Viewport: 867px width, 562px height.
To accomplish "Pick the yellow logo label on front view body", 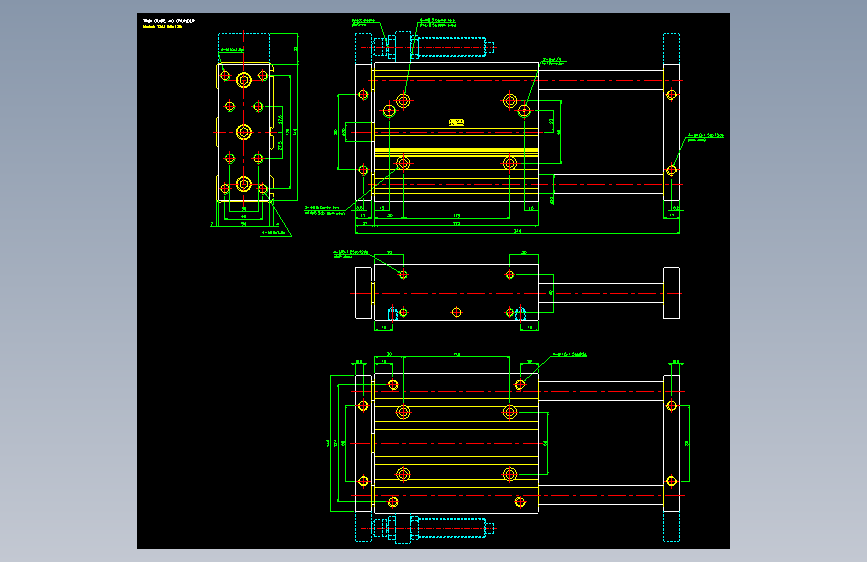I will pyautogui.click(x=456, y=122).
